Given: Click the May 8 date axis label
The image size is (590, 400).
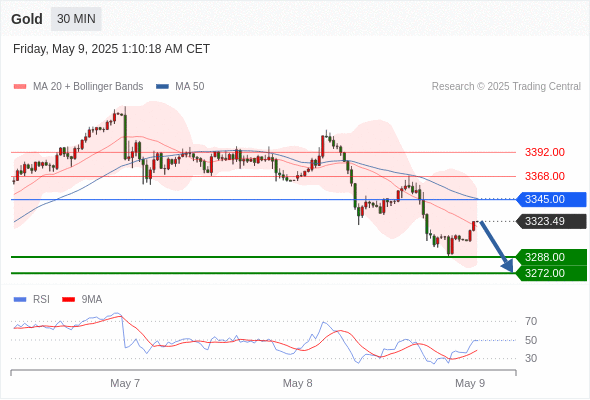Looking at the screenshot, I should (298, 383).
